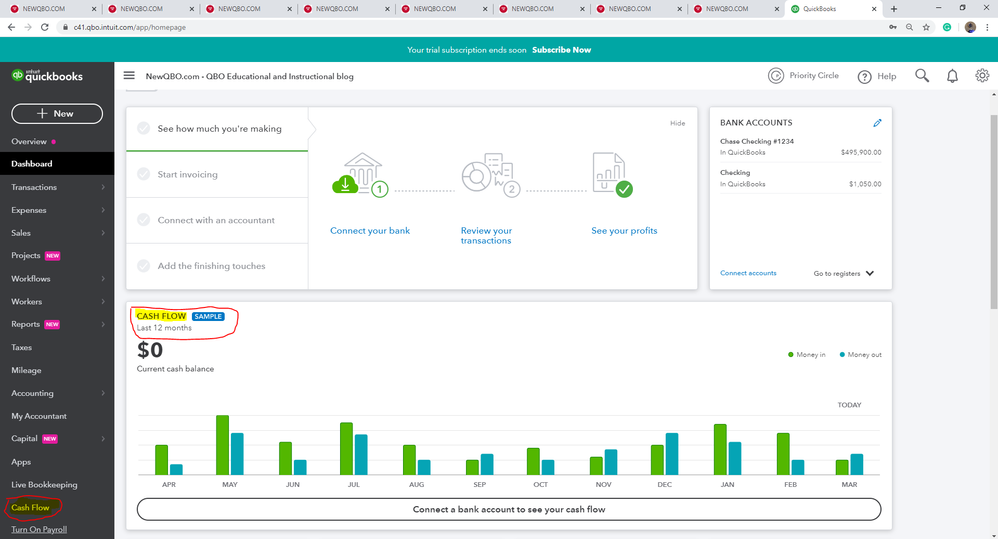998x539 pixels.
Task: Click the Connect your bank illustration
Action: coord(361,176)
